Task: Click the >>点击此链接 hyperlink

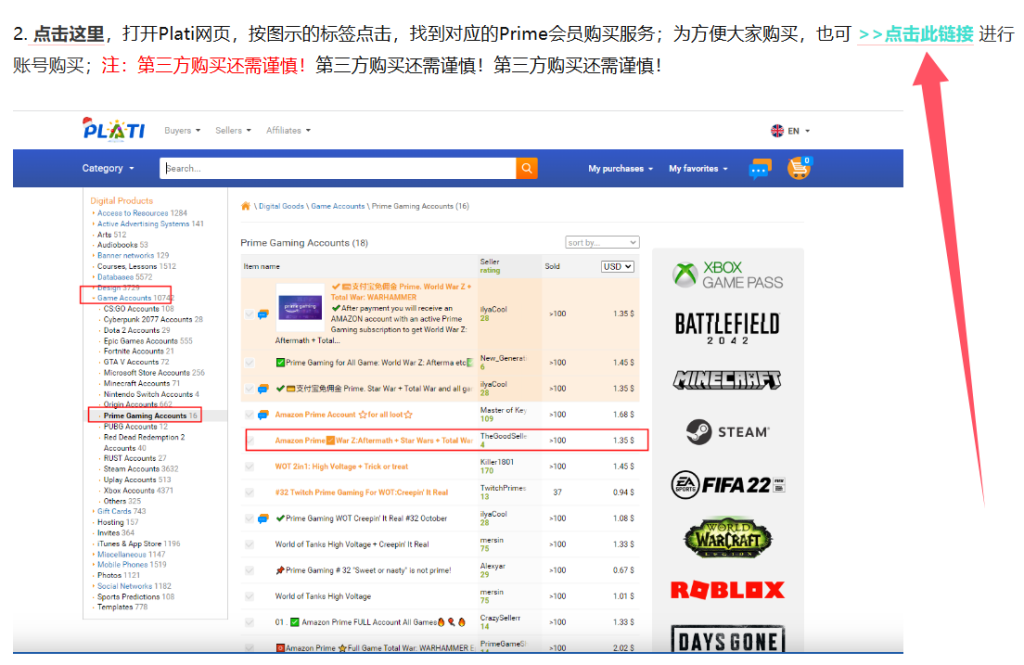Action: (x=916, y=34)
